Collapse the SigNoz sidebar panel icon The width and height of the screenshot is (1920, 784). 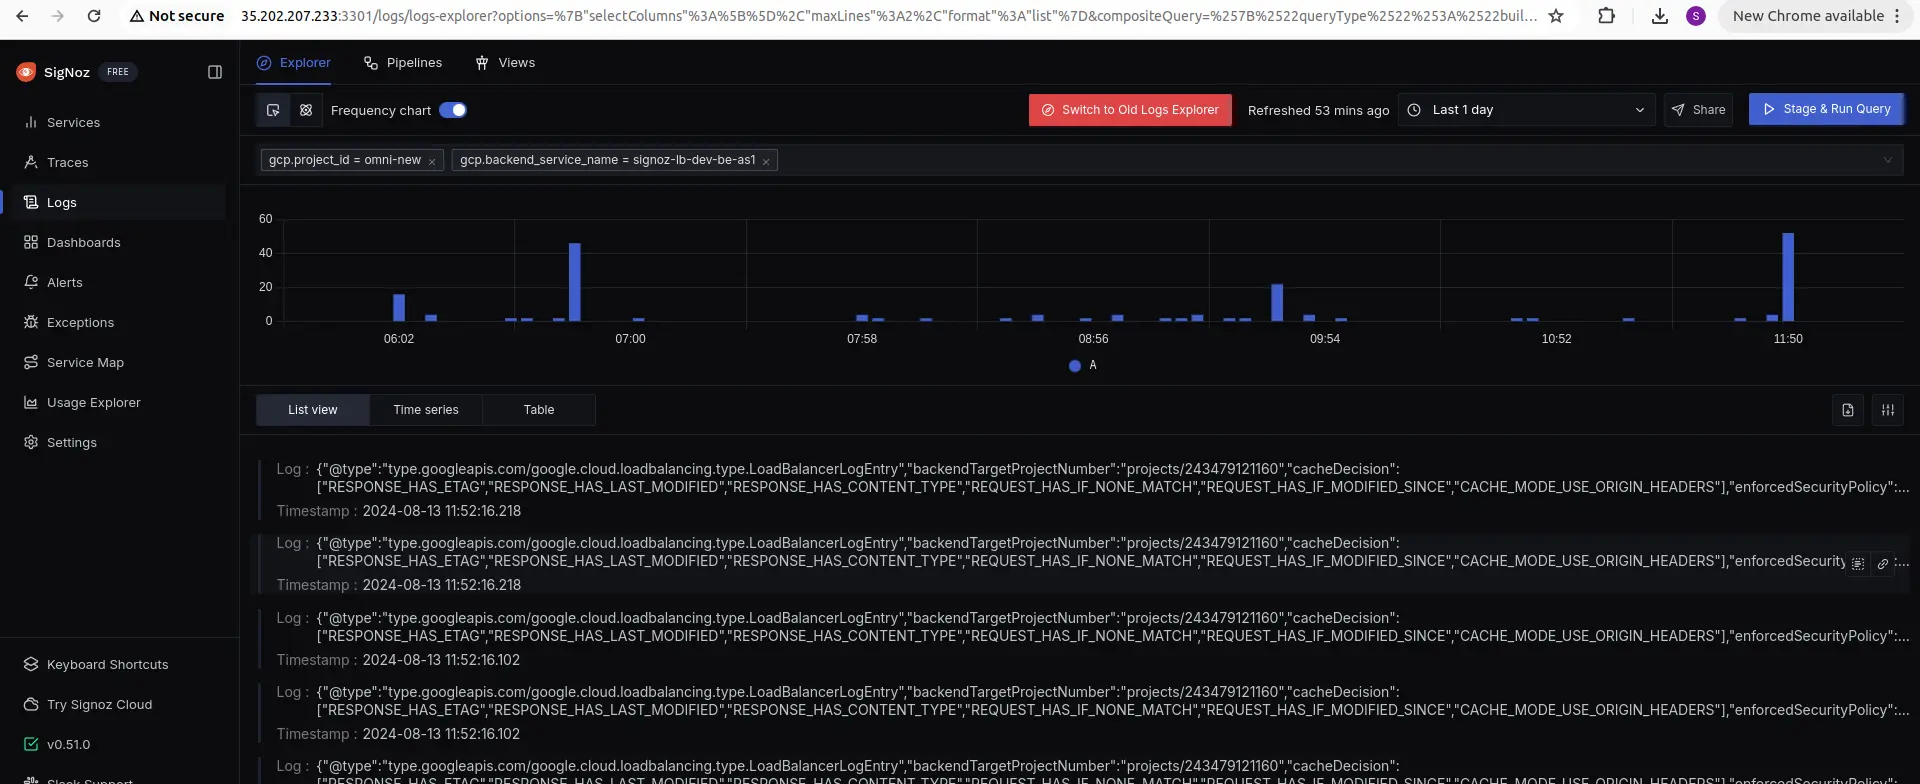click(x=214, y=72)
